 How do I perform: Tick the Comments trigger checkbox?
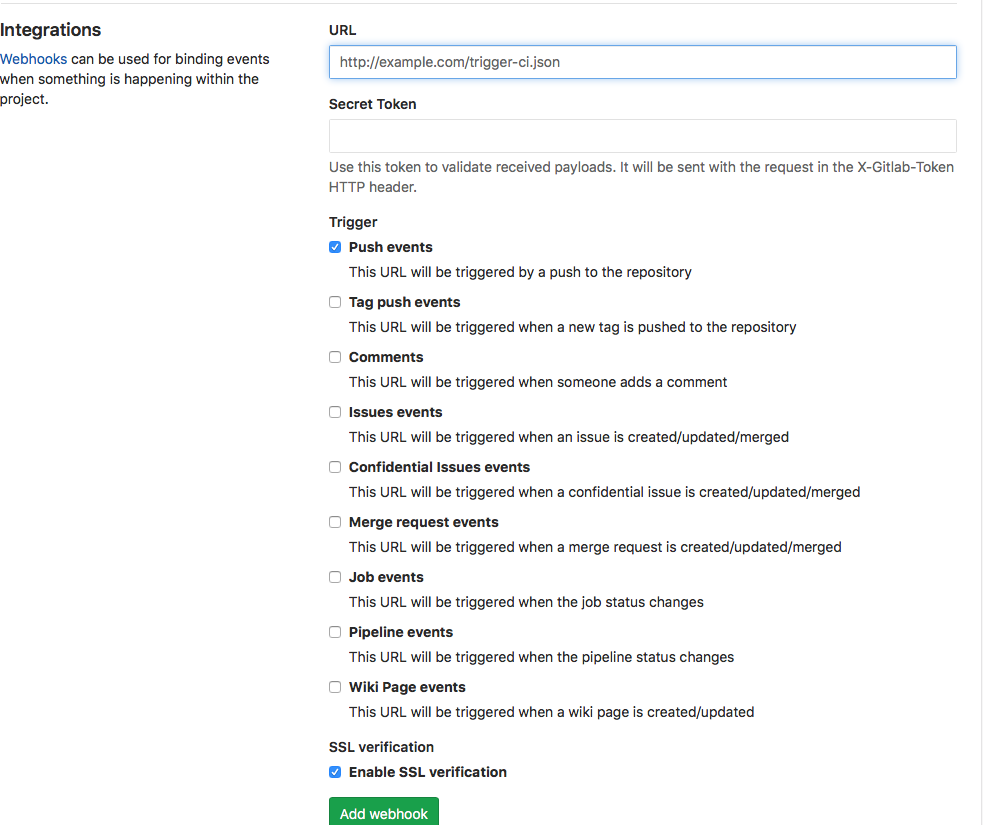coord(335,357)
